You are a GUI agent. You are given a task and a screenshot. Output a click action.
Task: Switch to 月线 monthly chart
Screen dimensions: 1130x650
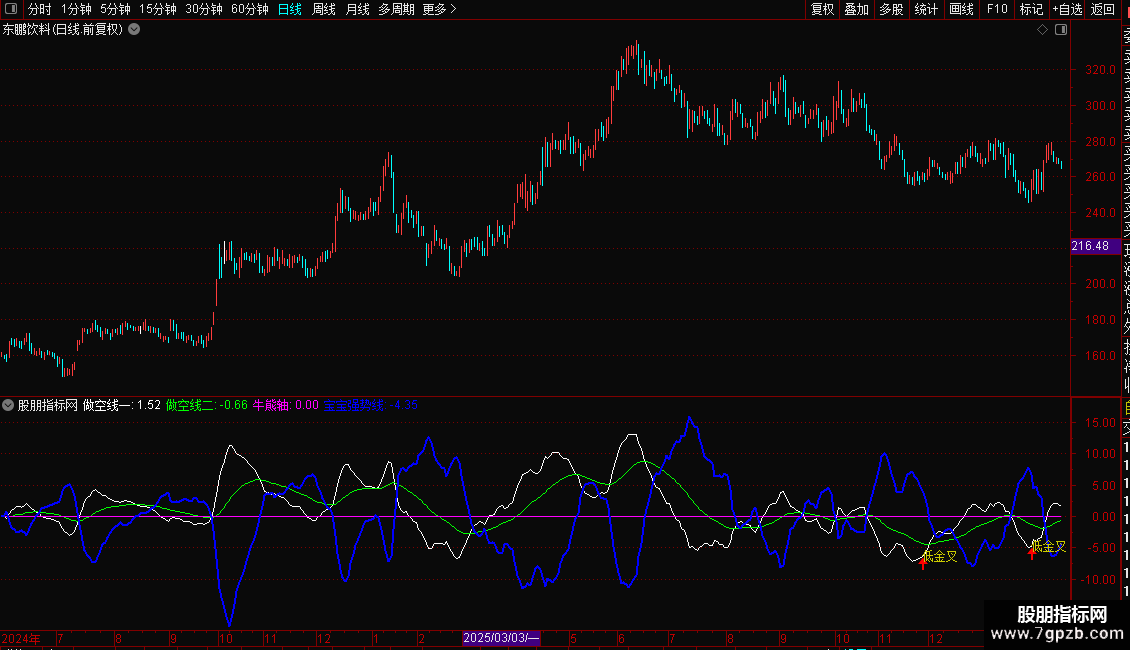tap(357, 9)
